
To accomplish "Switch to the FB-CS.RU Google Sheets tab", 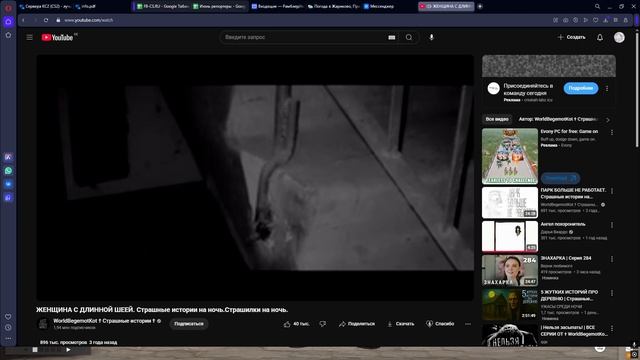I will point(162,7).
